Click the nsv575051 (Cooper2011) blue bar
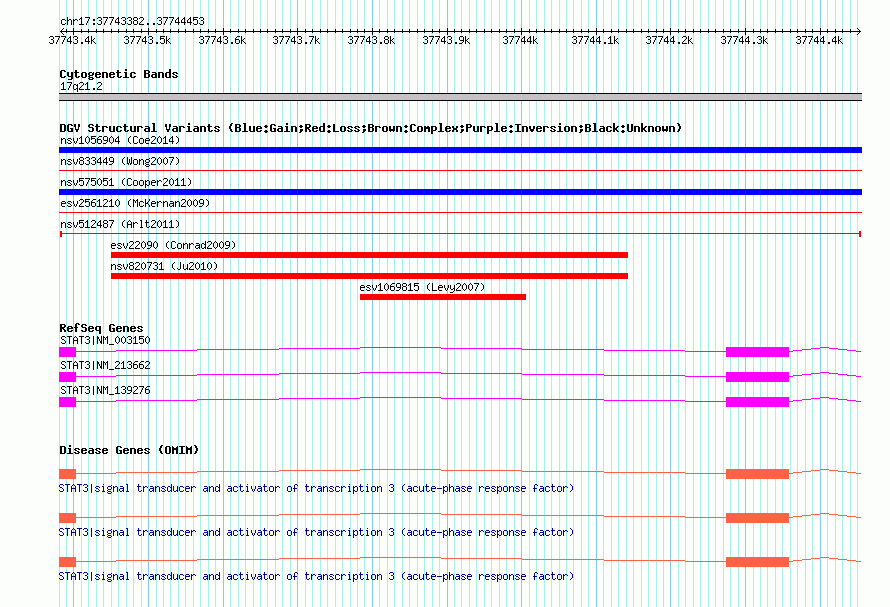The height and width of the screenshot is (607, 890). [460, 192]
